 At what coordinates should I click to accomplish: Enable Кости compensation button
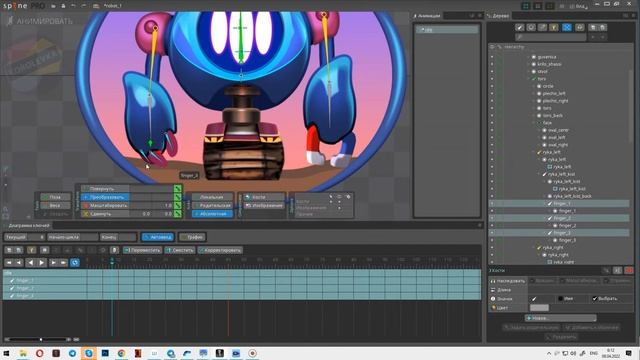[264, 197]
